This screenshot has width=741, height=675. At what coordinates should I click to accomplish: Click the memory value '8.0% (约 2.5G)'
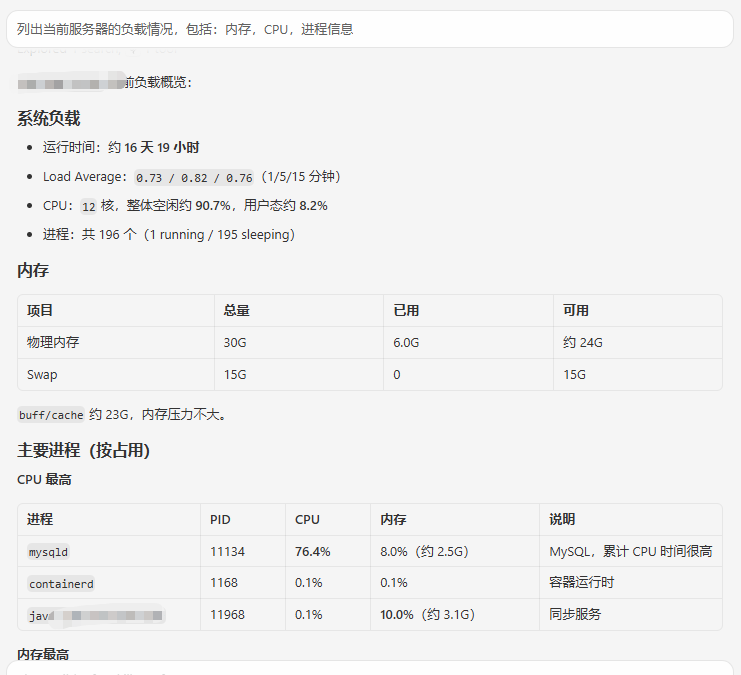click(x=424, y=552)
